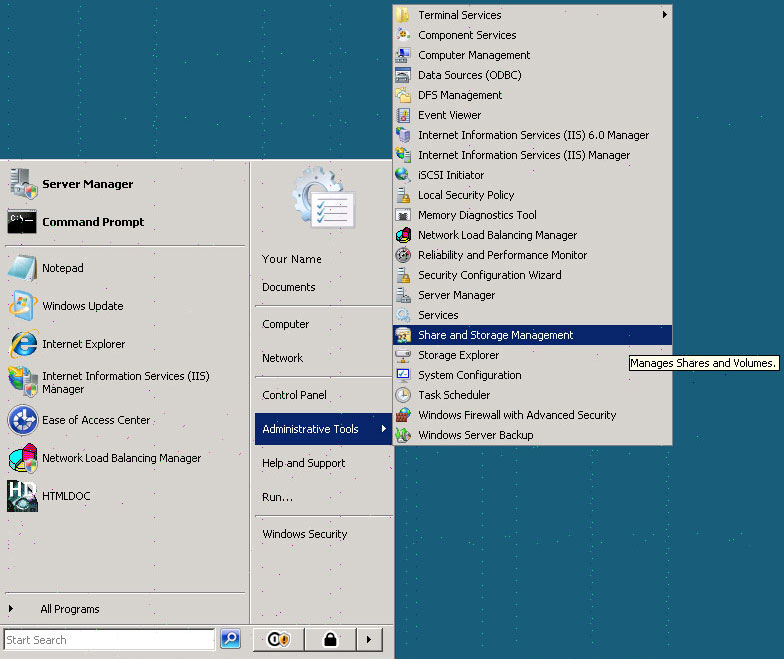The width and height of the screenshot is (784, 659).
Task: Click the user account picture thumbnail
Action: [324, 198]
